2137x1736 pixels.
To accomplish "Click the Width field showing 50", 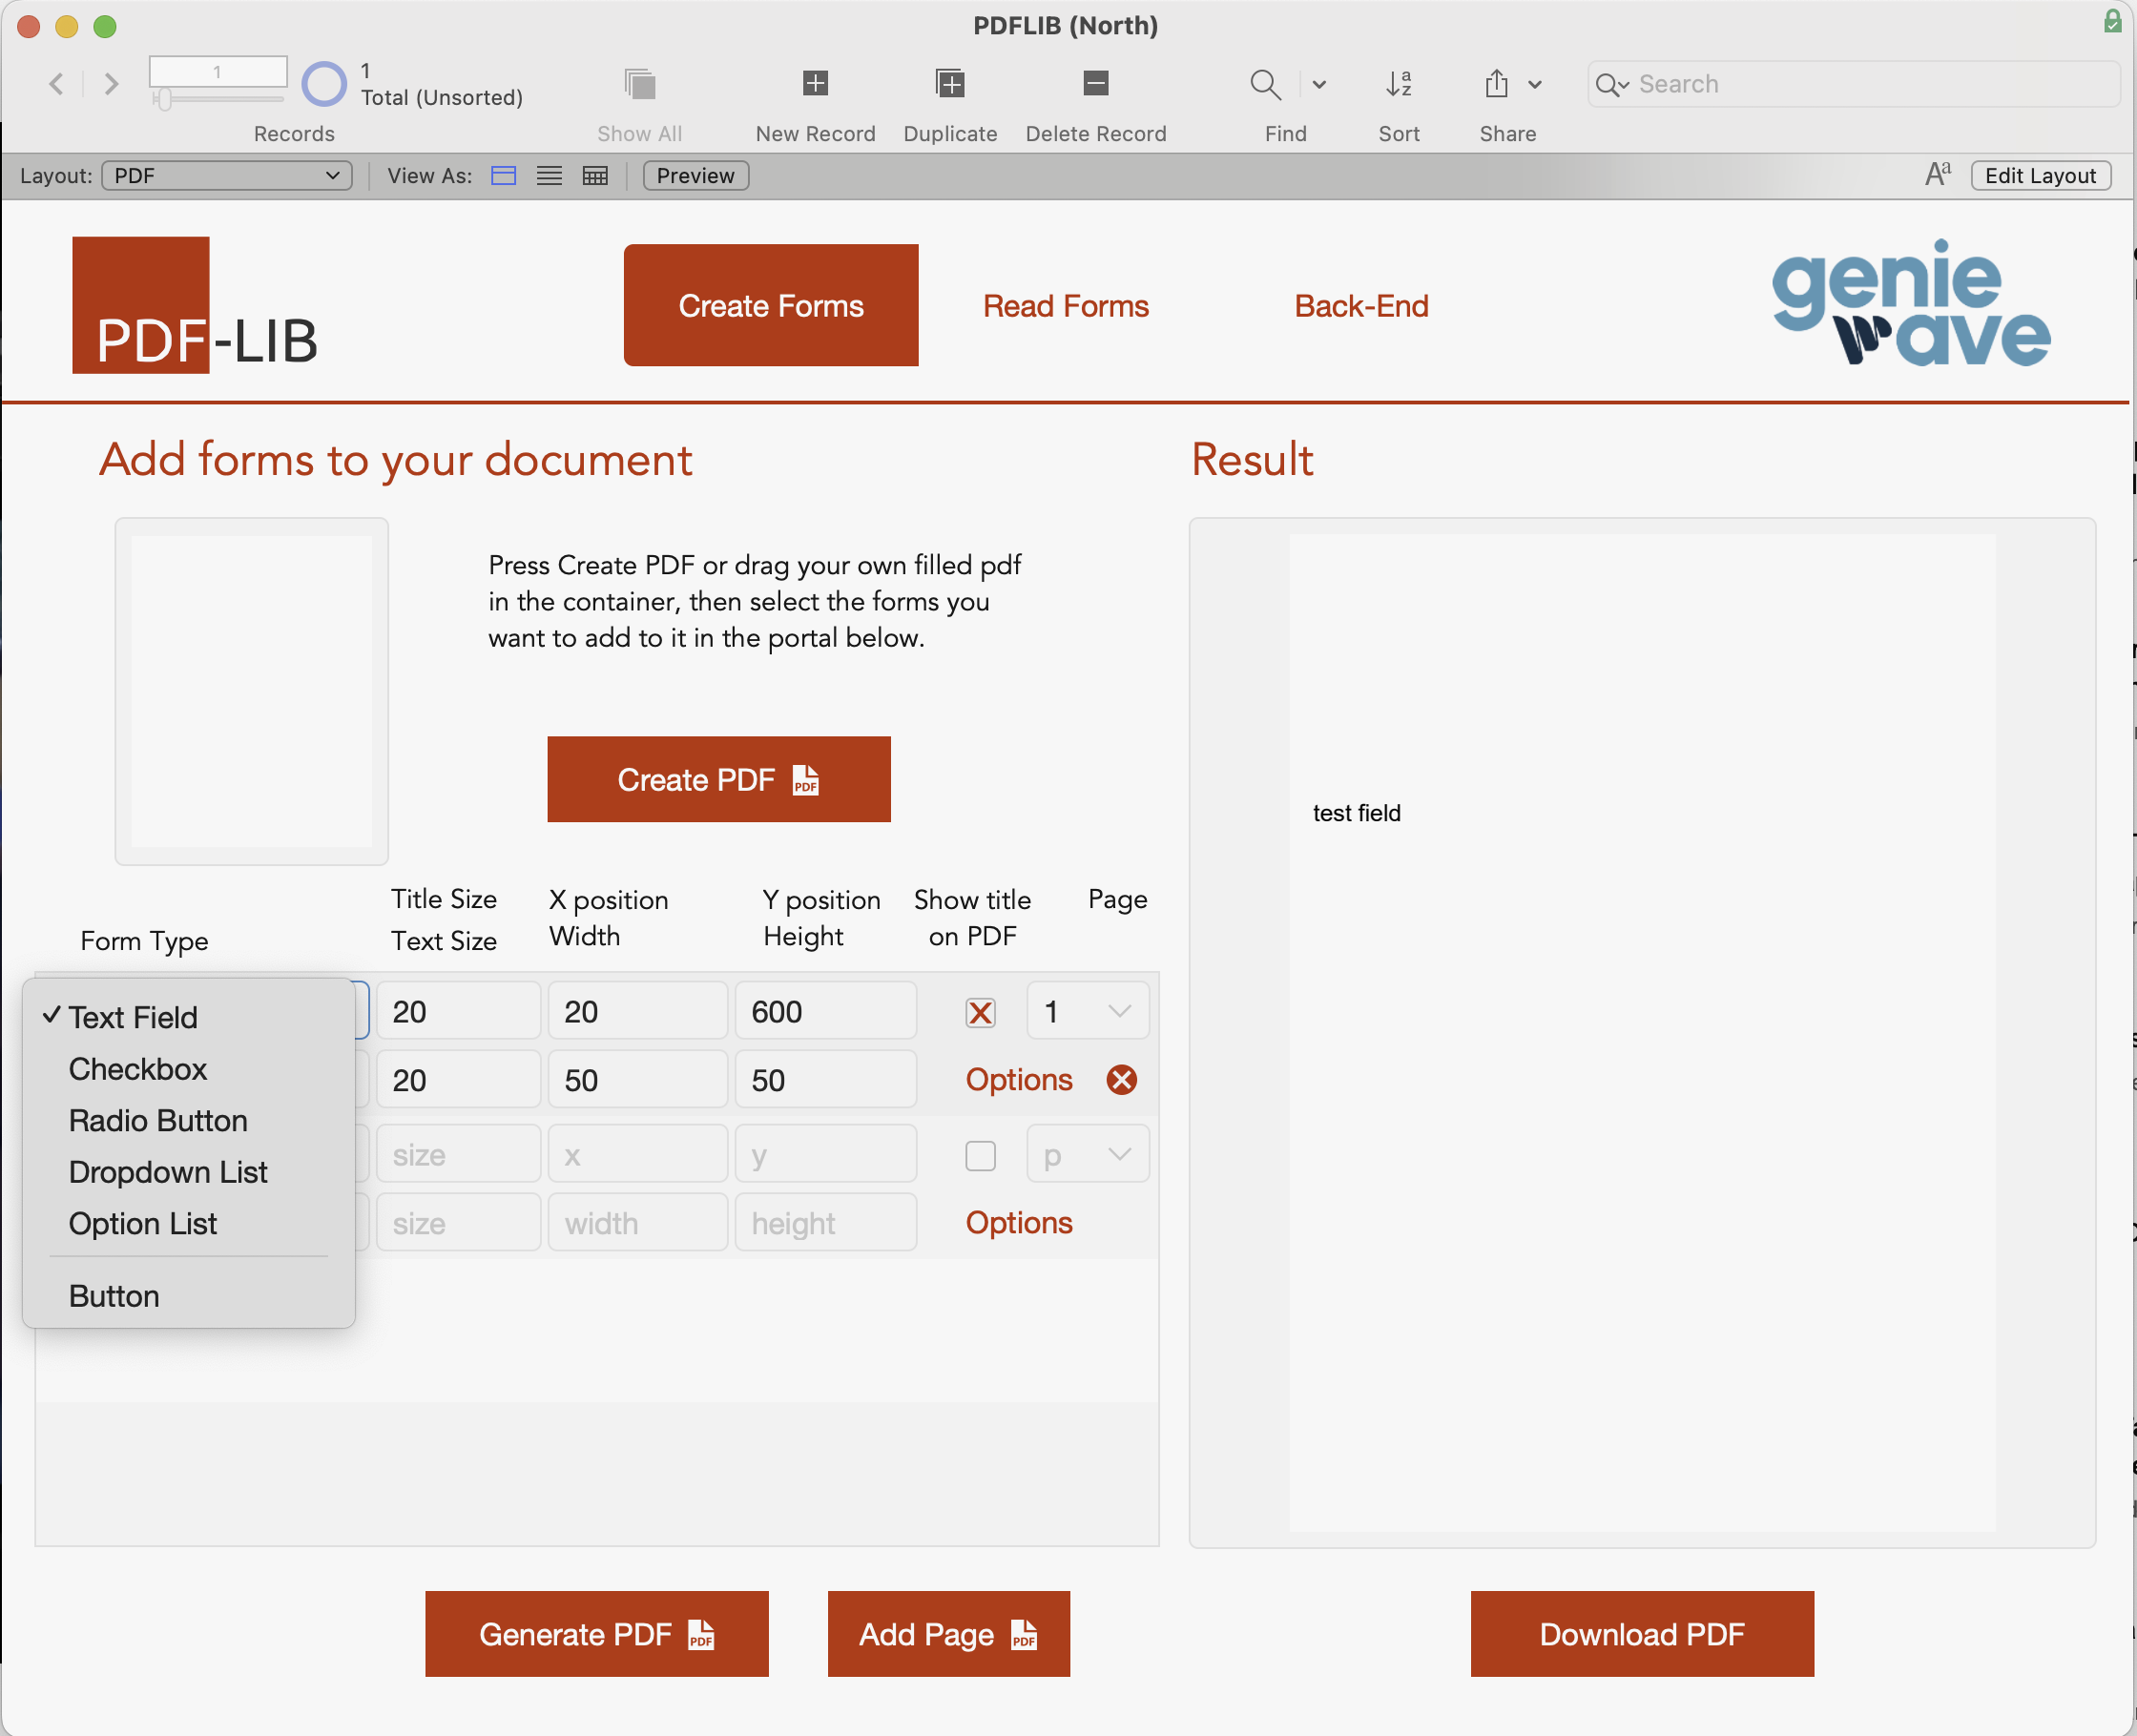I will [638, 1080].
